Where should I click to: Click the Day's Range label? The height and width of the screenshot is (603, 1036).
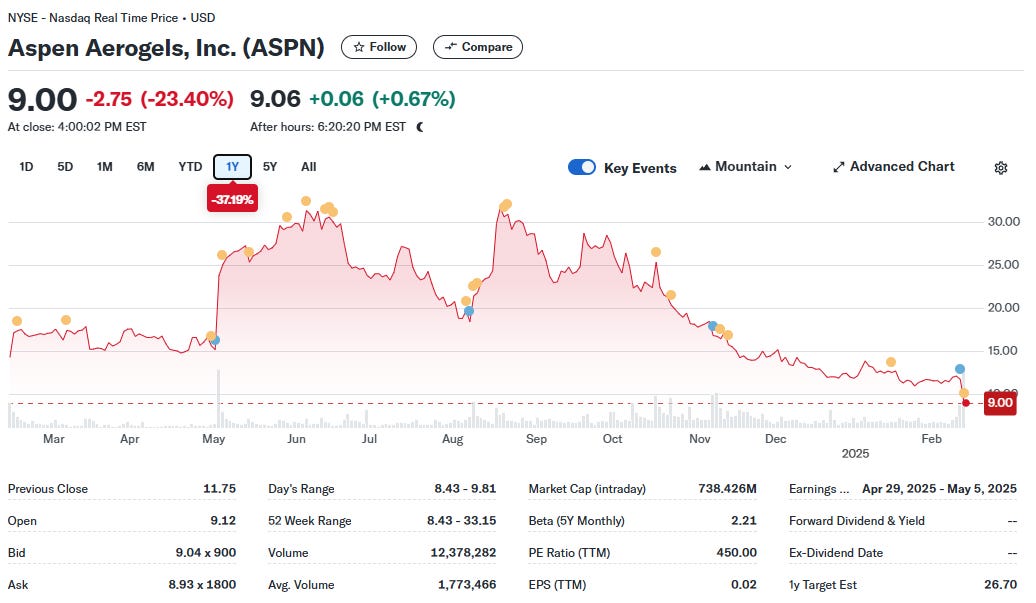pos(301,489)
